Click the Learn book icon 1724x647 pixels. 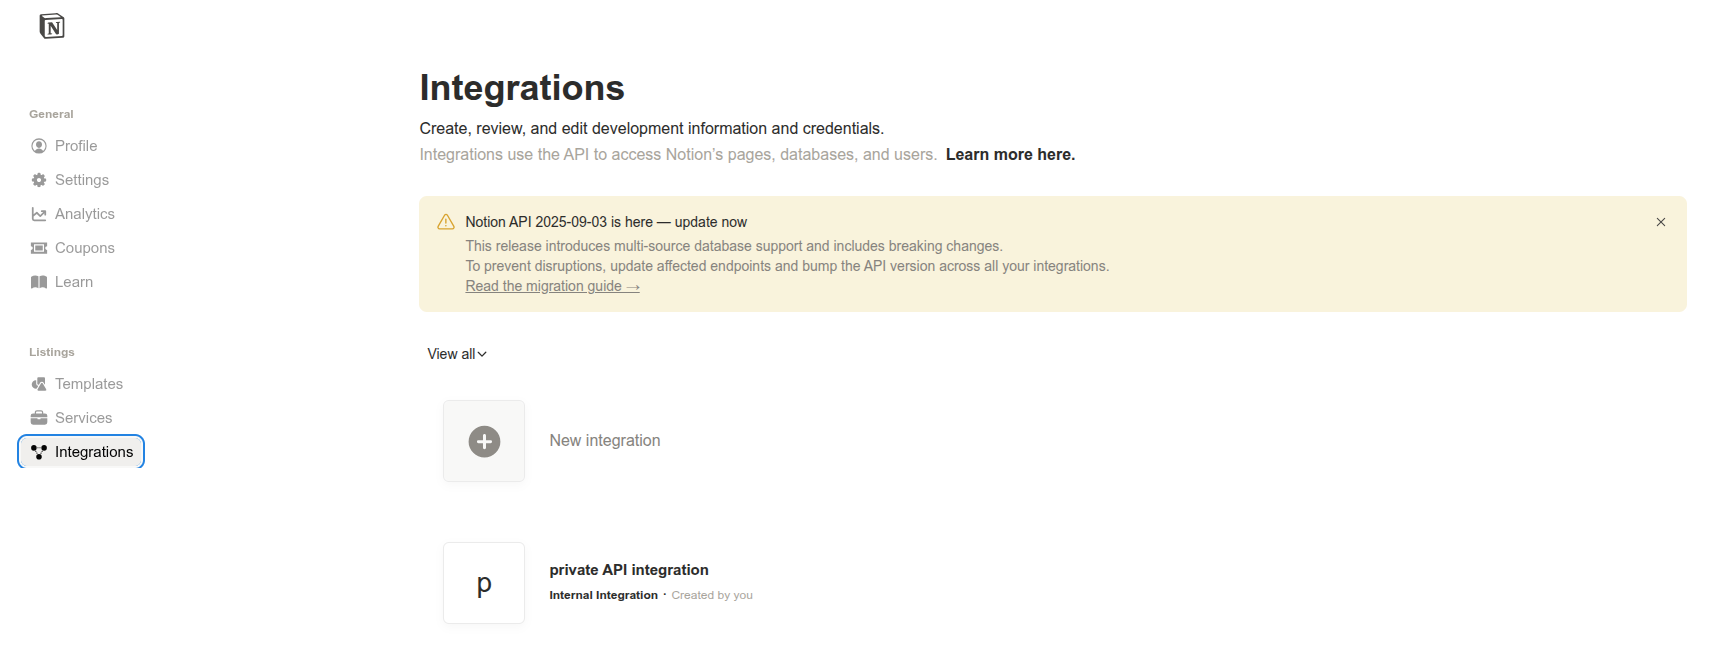point(39,282)
